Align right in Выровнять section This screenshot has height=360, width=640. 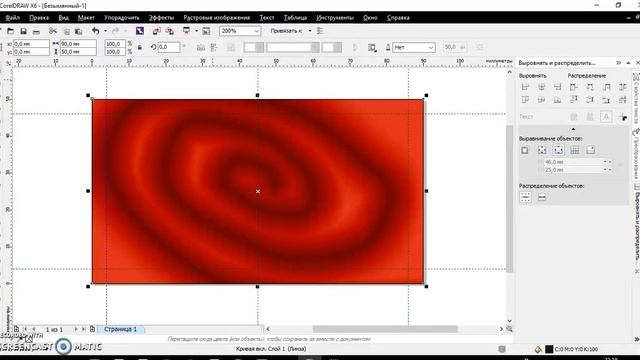tap(557, 87)
